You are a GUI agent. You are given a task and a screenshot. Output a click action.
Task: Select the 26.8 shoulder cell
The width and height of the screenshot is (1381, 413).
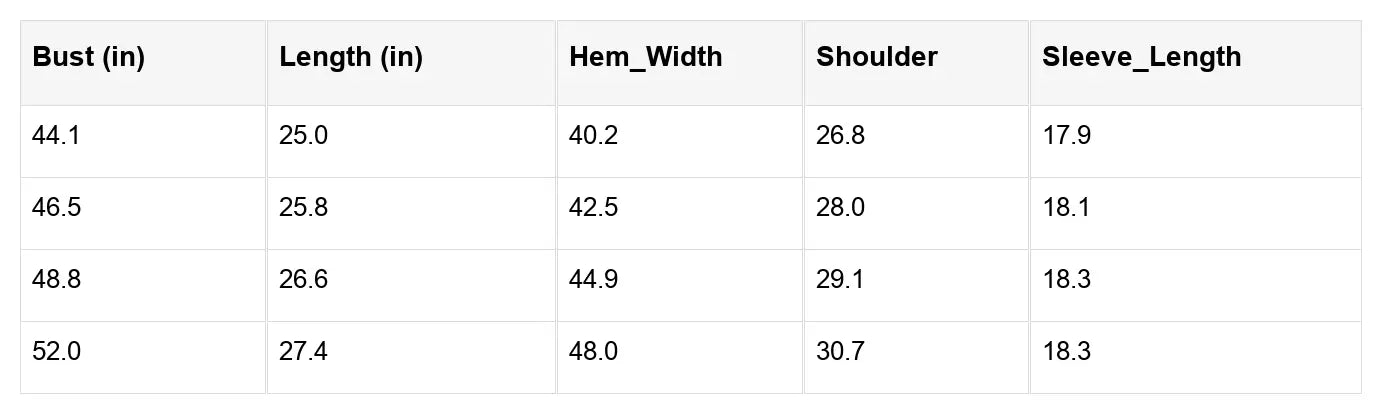(840, 136)
